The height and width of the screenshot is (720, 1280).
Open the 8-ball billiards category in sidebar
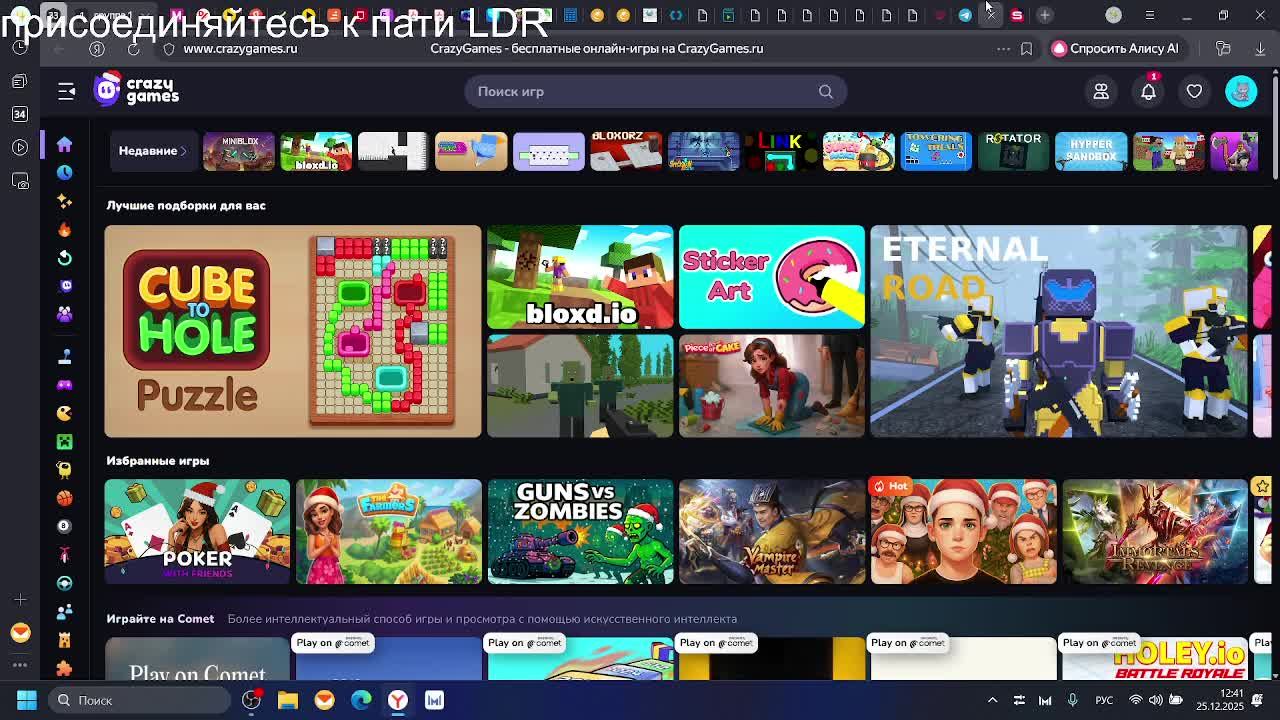pos(64,526)
